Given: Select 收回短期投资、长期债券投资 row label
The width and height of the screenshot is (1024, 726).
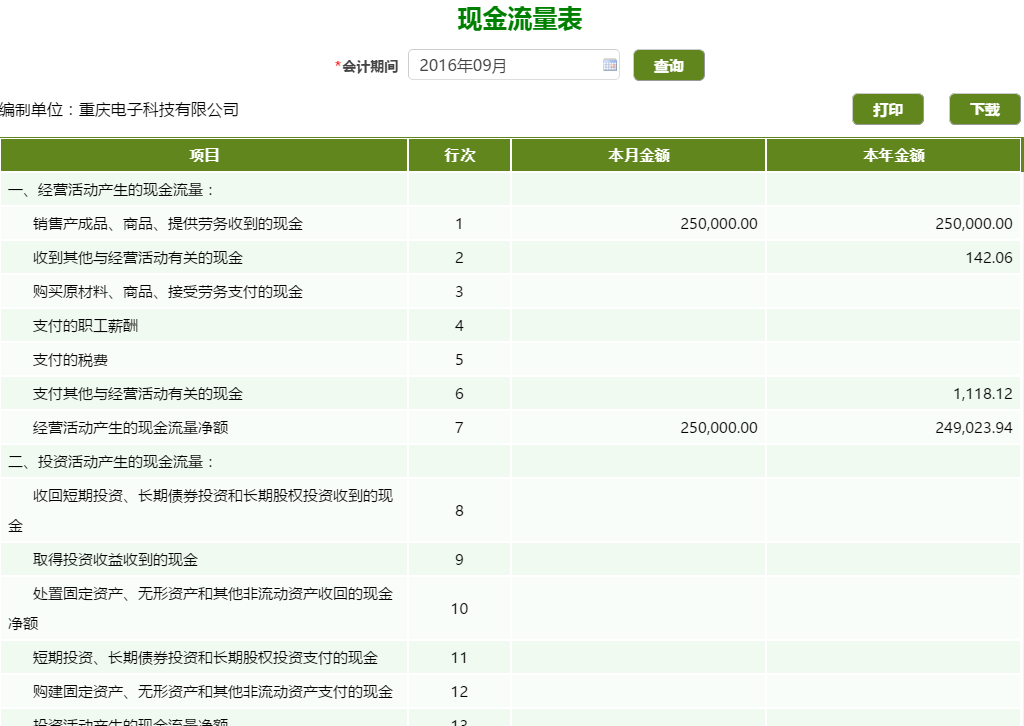Looking at the screenshot, I should tap(200, 511).
